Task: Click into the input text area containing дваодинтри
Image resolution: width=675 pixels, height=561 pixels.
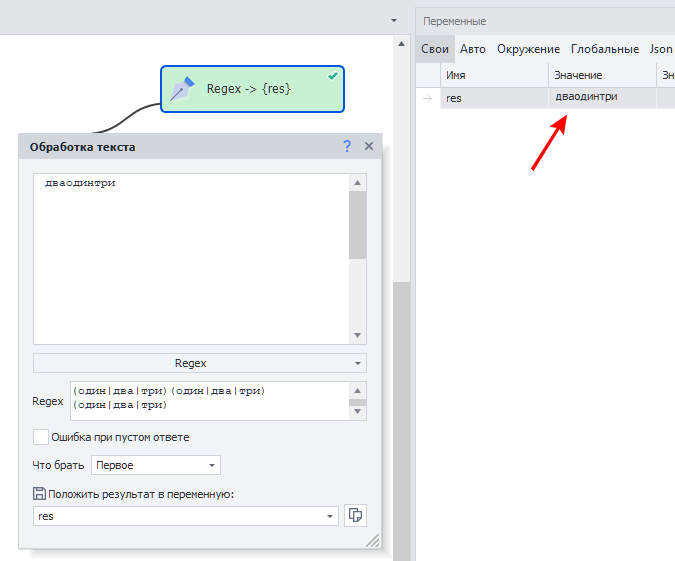Action: (x=191, y=259)
